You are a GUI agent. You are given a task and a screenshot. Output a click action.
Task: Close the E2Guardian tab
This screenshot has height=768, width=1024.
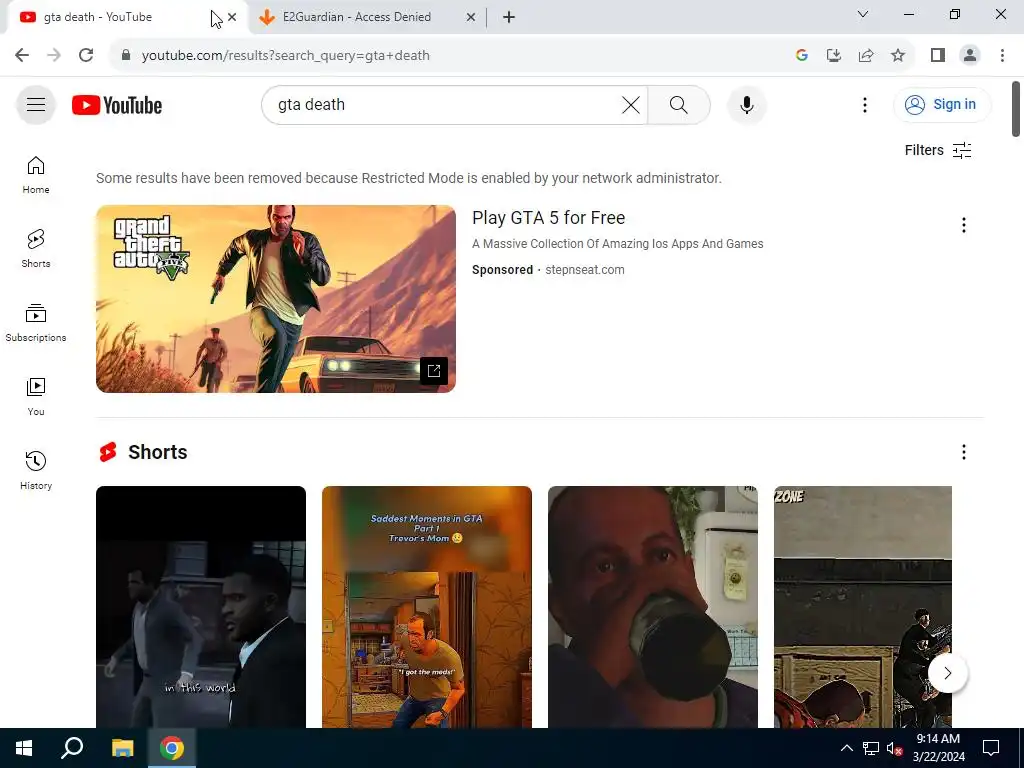click(471, 17)
